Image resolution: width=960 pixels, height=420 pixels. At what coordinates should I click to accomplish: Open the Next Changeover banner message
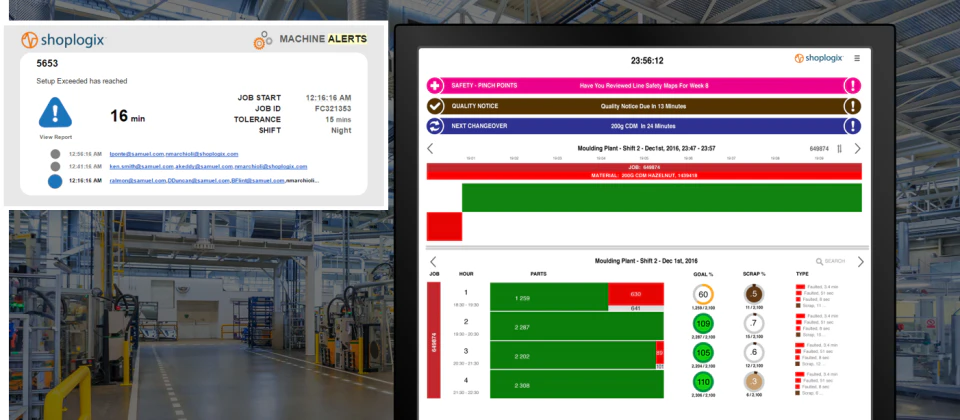click(643, 126)
